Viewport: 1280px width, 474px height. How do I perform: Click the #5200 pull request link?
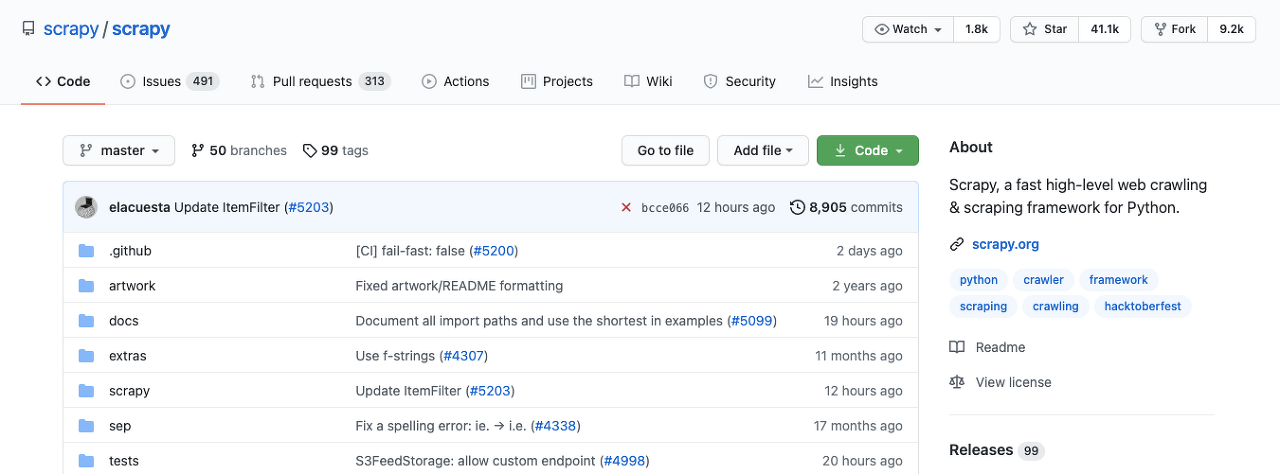click(x=494, y=251)
